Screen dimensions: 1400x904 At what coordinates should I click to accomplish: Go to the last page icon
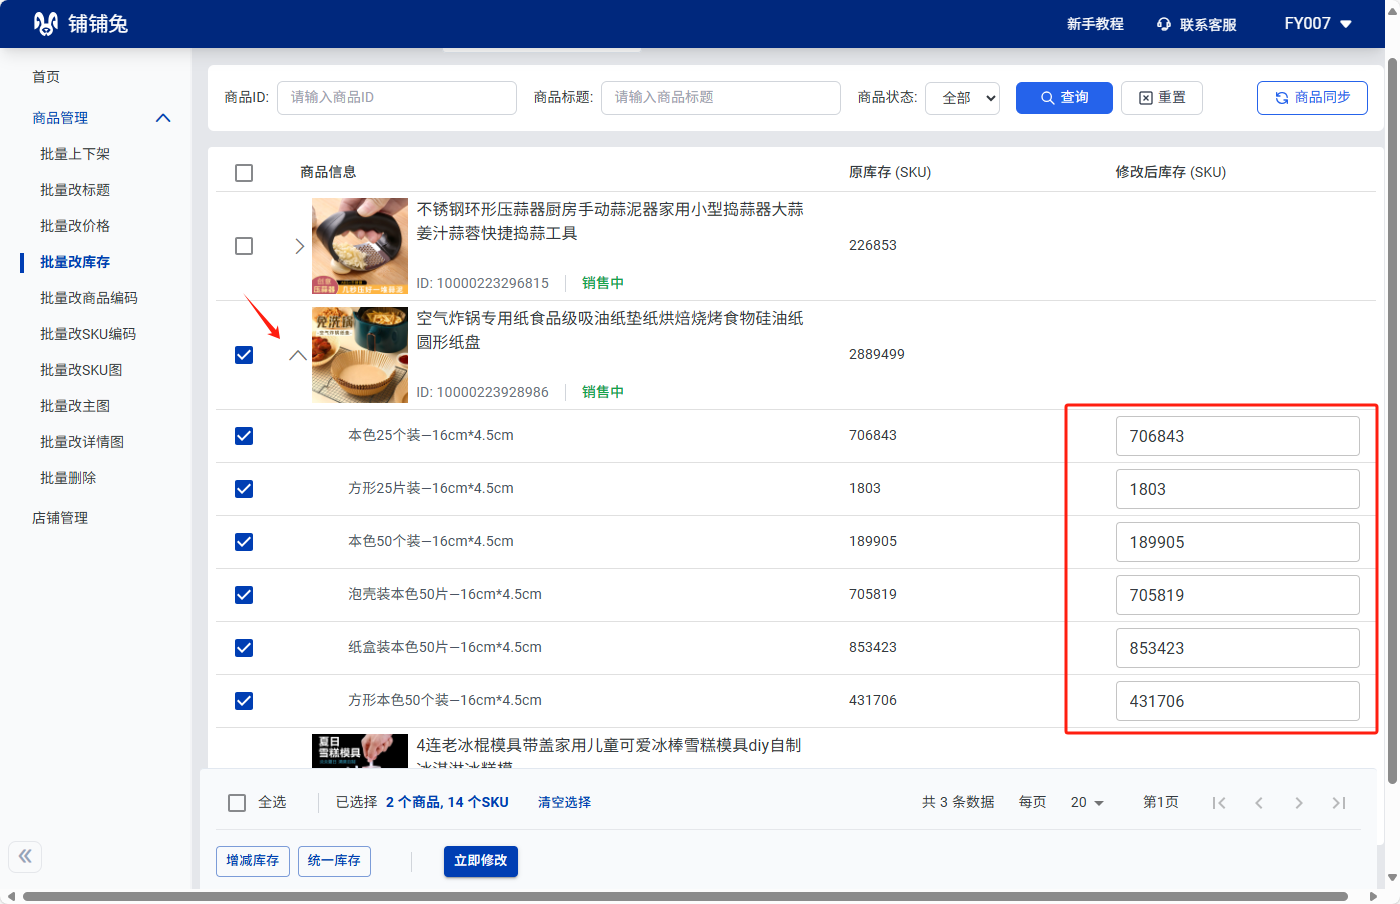coord(1339,803)
